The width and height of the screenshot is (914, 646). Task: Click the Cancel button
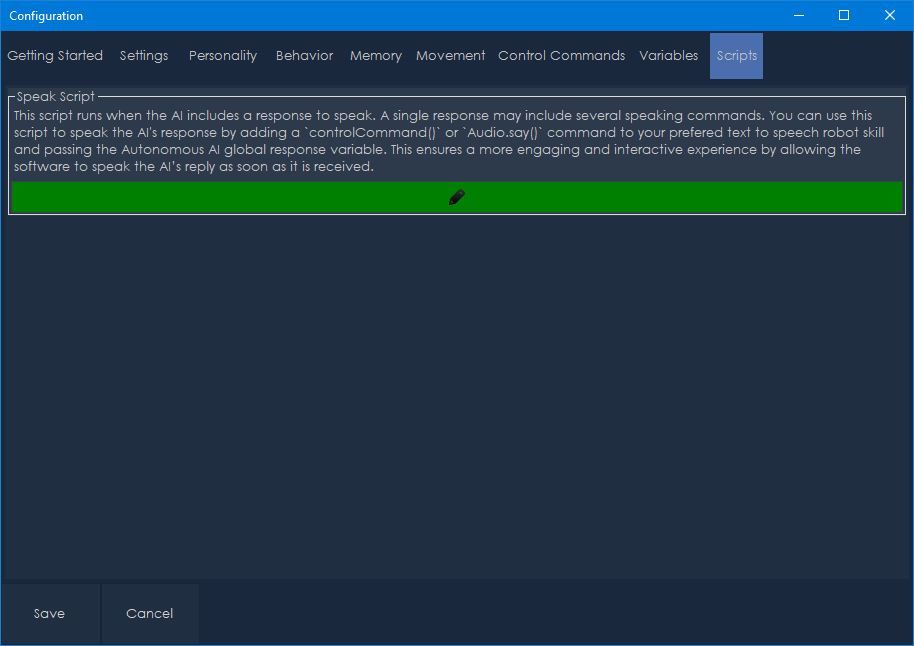pyautogui.click(x=150, y=614)
